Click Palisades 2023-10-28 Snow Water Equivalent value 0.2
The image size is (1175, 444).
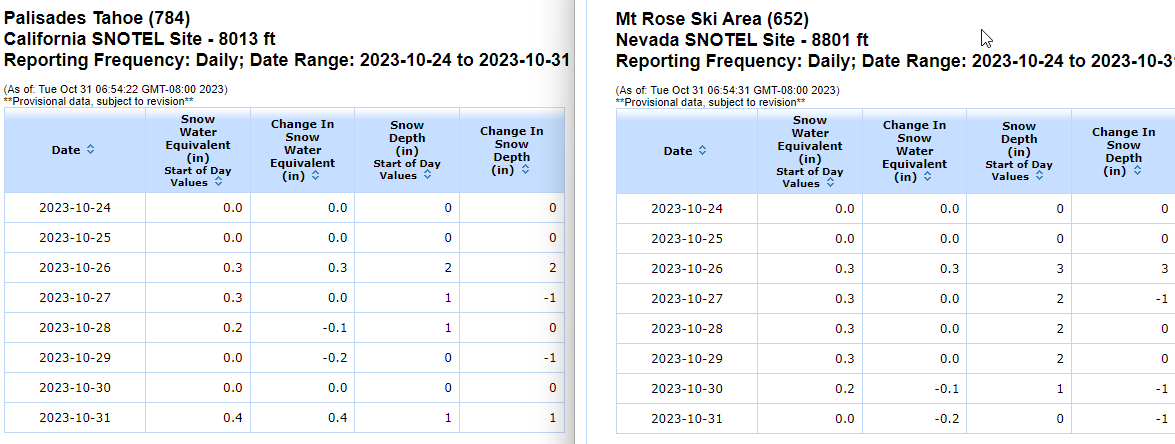[x=233, y=327]
